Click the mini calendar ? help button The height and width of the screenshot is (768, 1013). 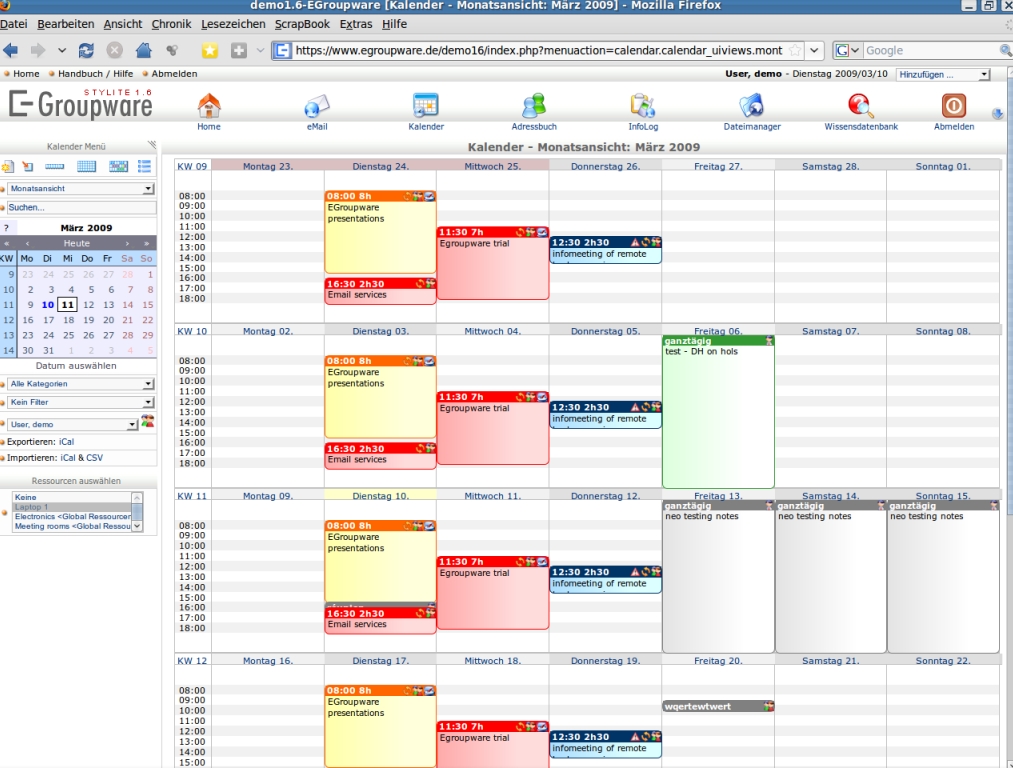tap(6, 228)
